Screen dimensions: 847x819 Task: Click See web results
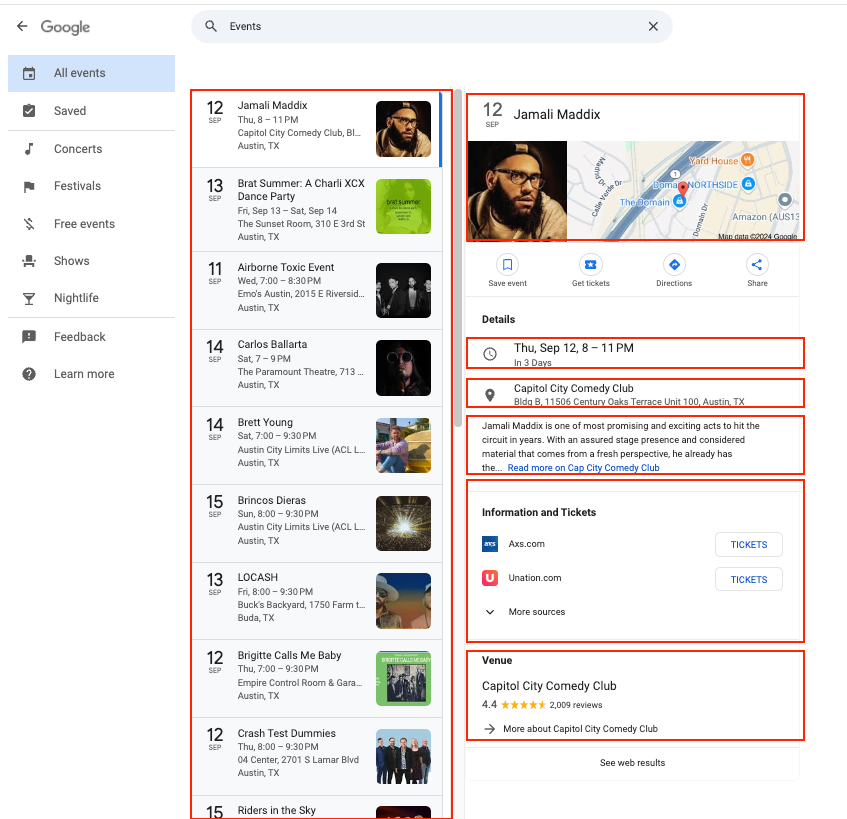(633, 763)
